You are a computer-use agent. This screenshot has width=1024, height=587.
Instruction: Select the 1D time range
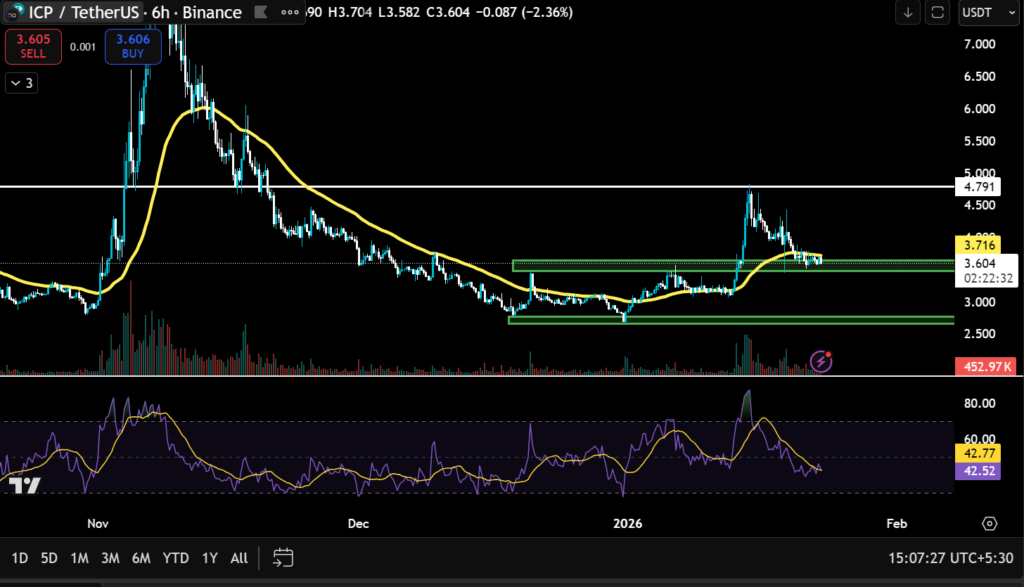[x=20, y=557]
